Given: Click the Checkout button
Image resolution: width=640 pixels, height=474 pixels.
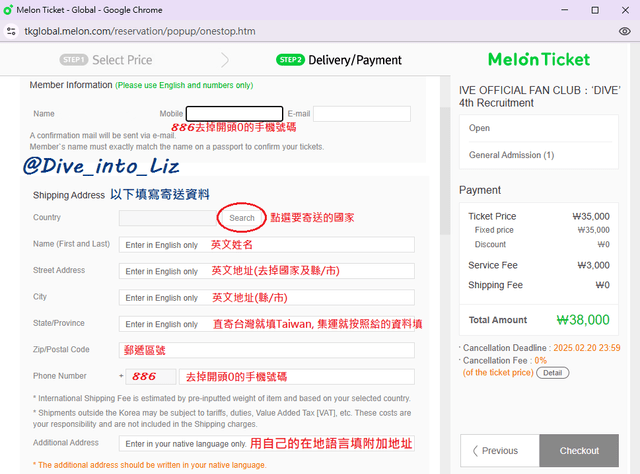Looking at the screenshot, I should (x=579, y=451).
